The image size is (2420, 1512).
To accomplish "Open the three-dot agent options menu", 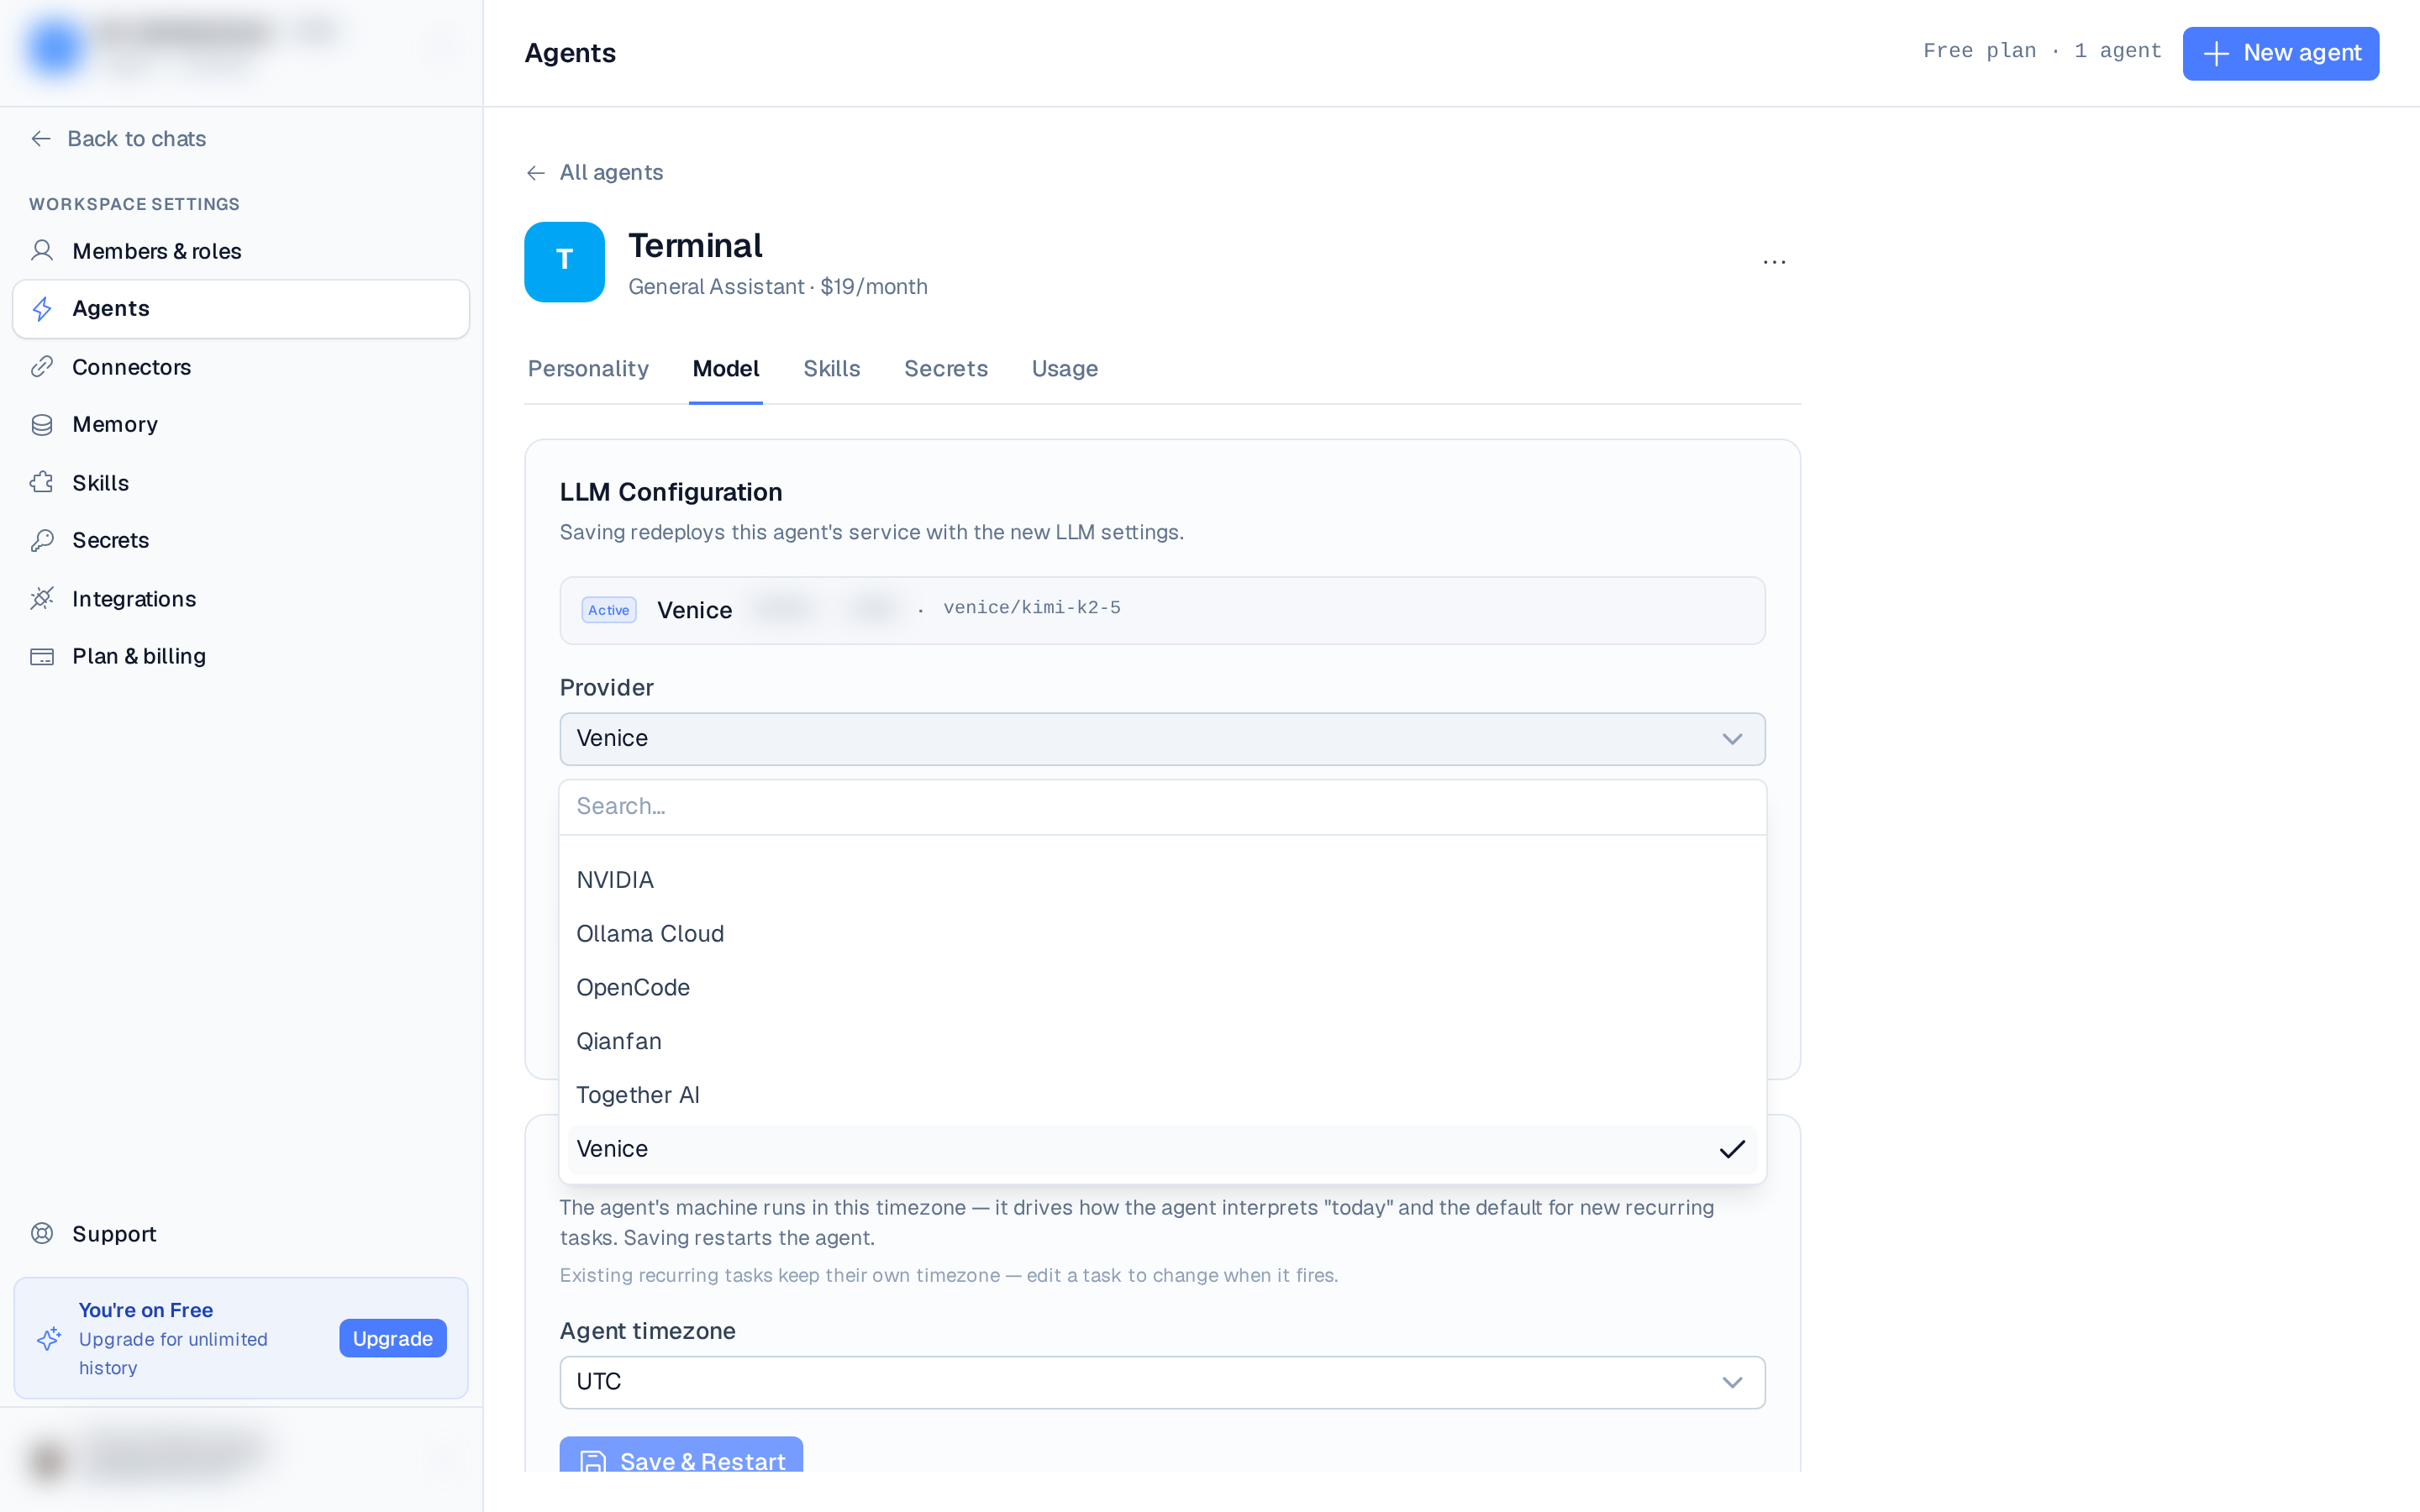I will (1774, 262).
